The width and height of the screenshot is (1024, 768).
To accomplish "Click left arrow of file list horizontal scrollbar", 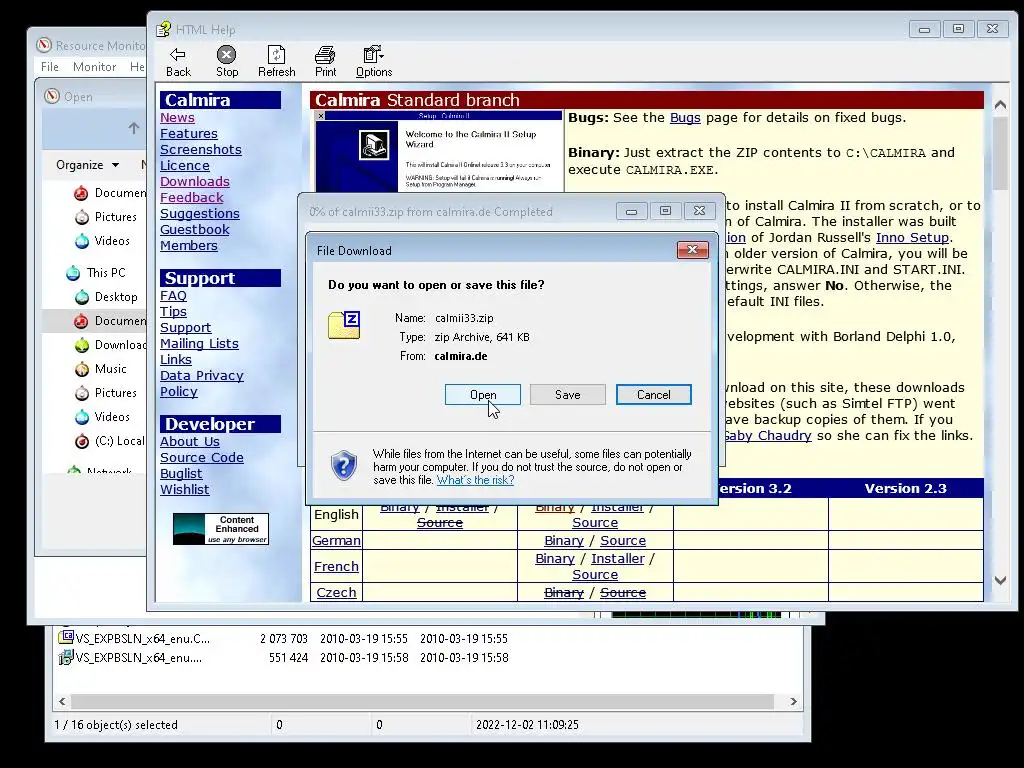I will pyautogui.click(x=62, y=701).
